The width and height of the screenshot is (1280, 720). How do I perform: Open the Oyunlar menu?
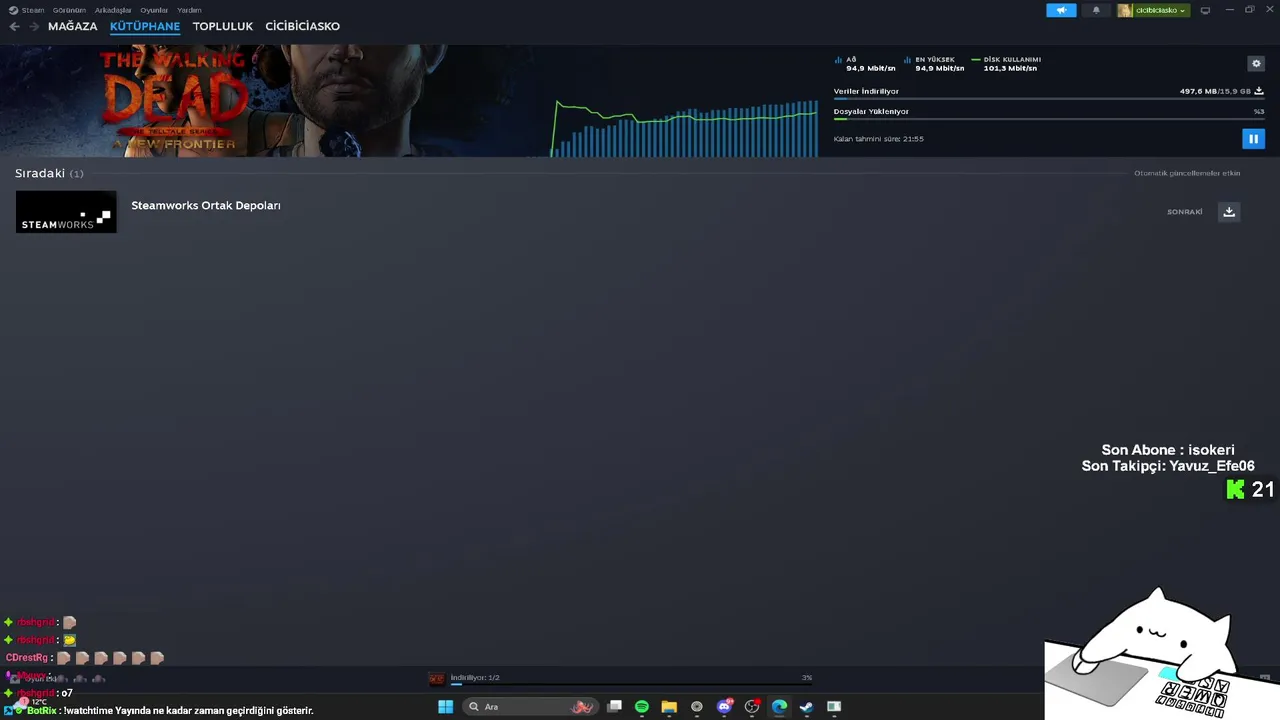(154, 10)
